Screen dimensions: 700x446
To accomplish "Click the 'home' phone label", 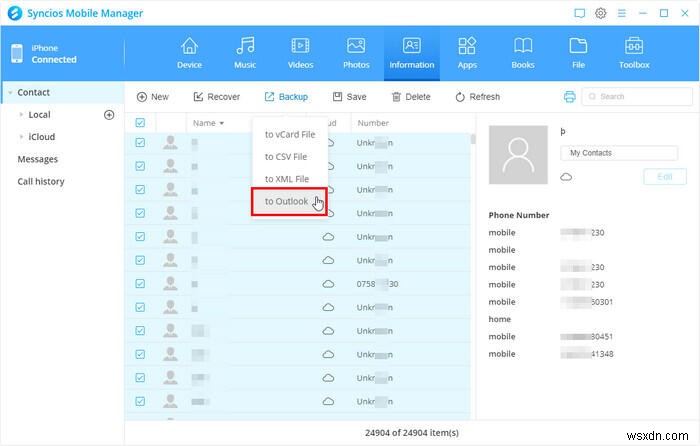I will tap(500, 319).
